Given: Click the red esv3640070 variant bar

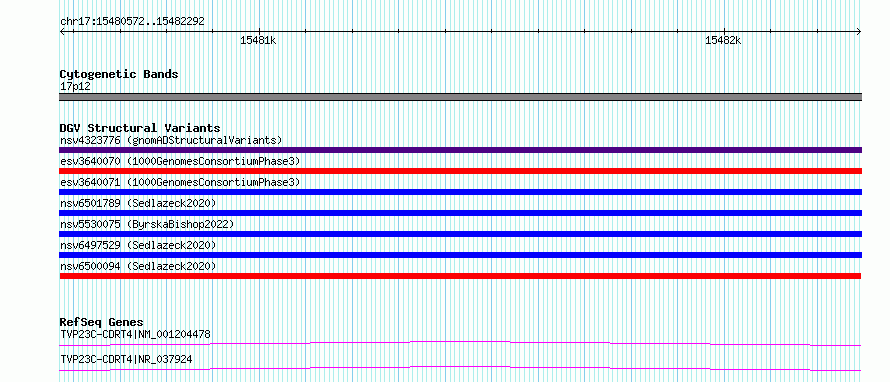Looking at the screenshot, I should pyautogui.click(x=460, y=171).
